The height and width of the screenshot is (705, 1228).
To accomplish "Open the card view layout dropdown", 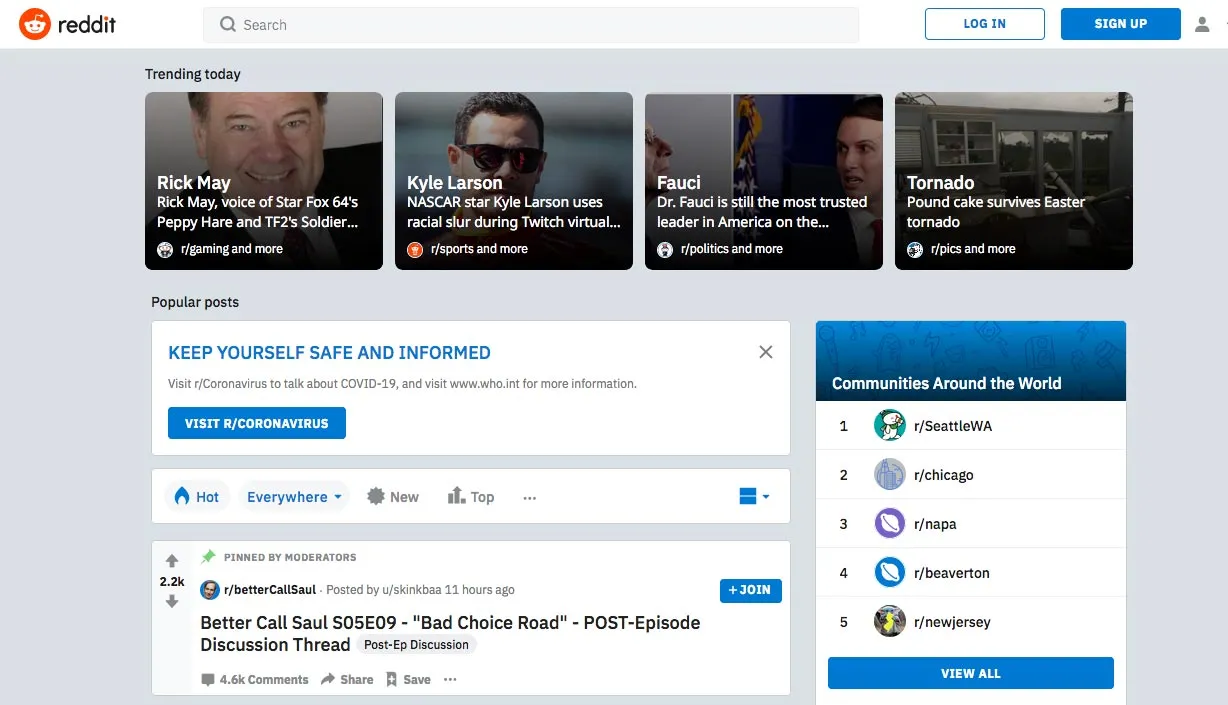I will (x=754, y=497).
